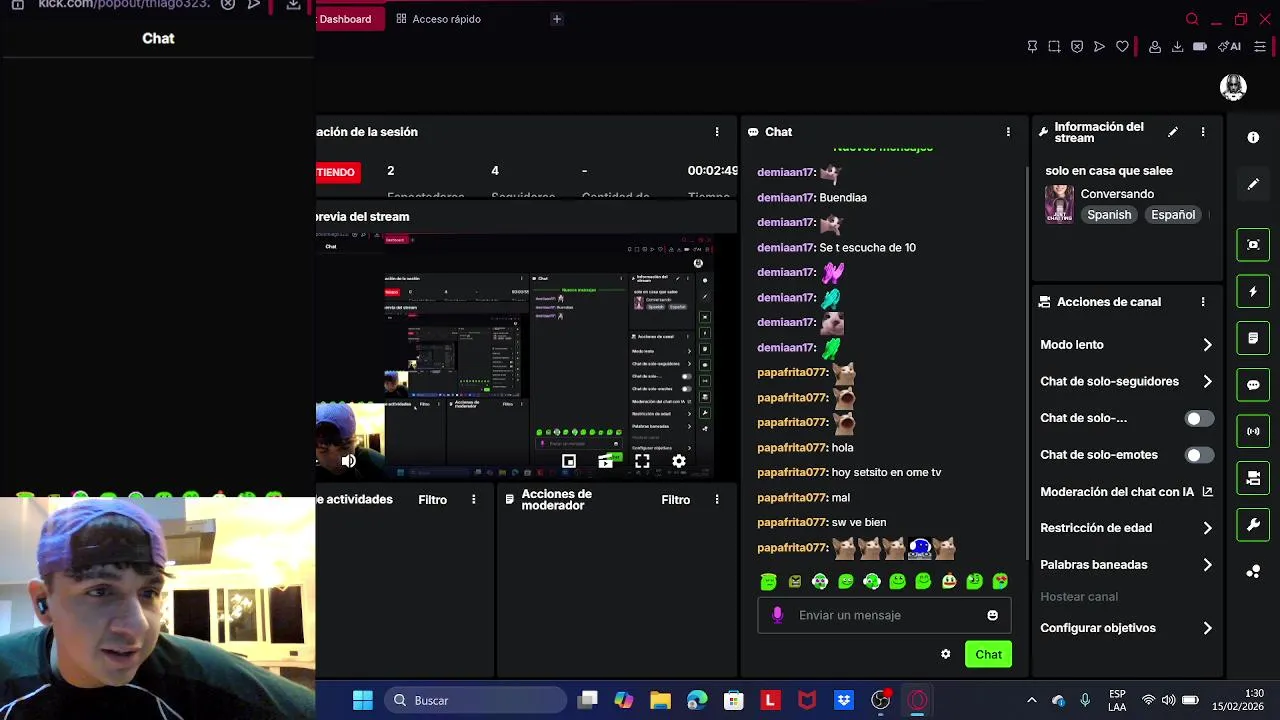Viewport: 1280px width, 720px height.
Task: Open the three-dot menu of Información del stream
Action: pos(1203,132)
